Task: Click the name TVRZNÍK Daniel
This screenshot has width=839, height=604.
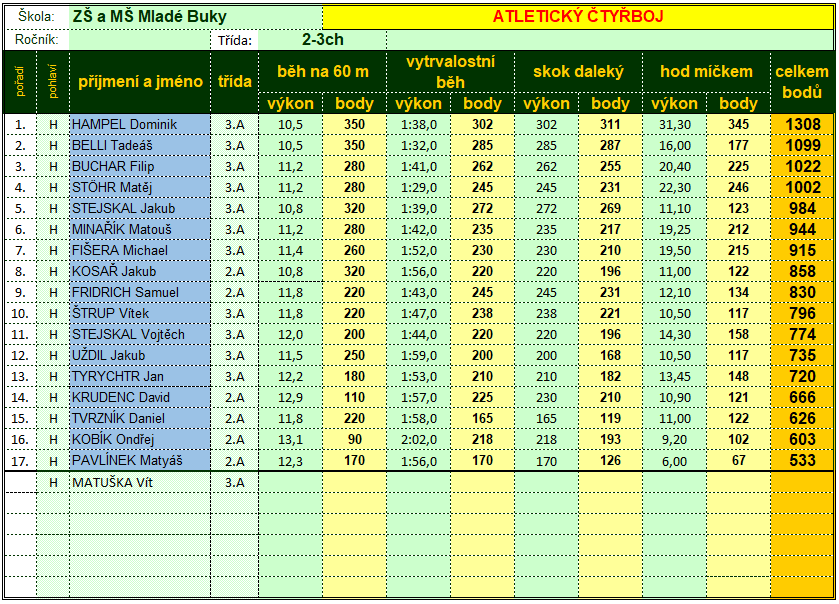Action: [118, 418]
